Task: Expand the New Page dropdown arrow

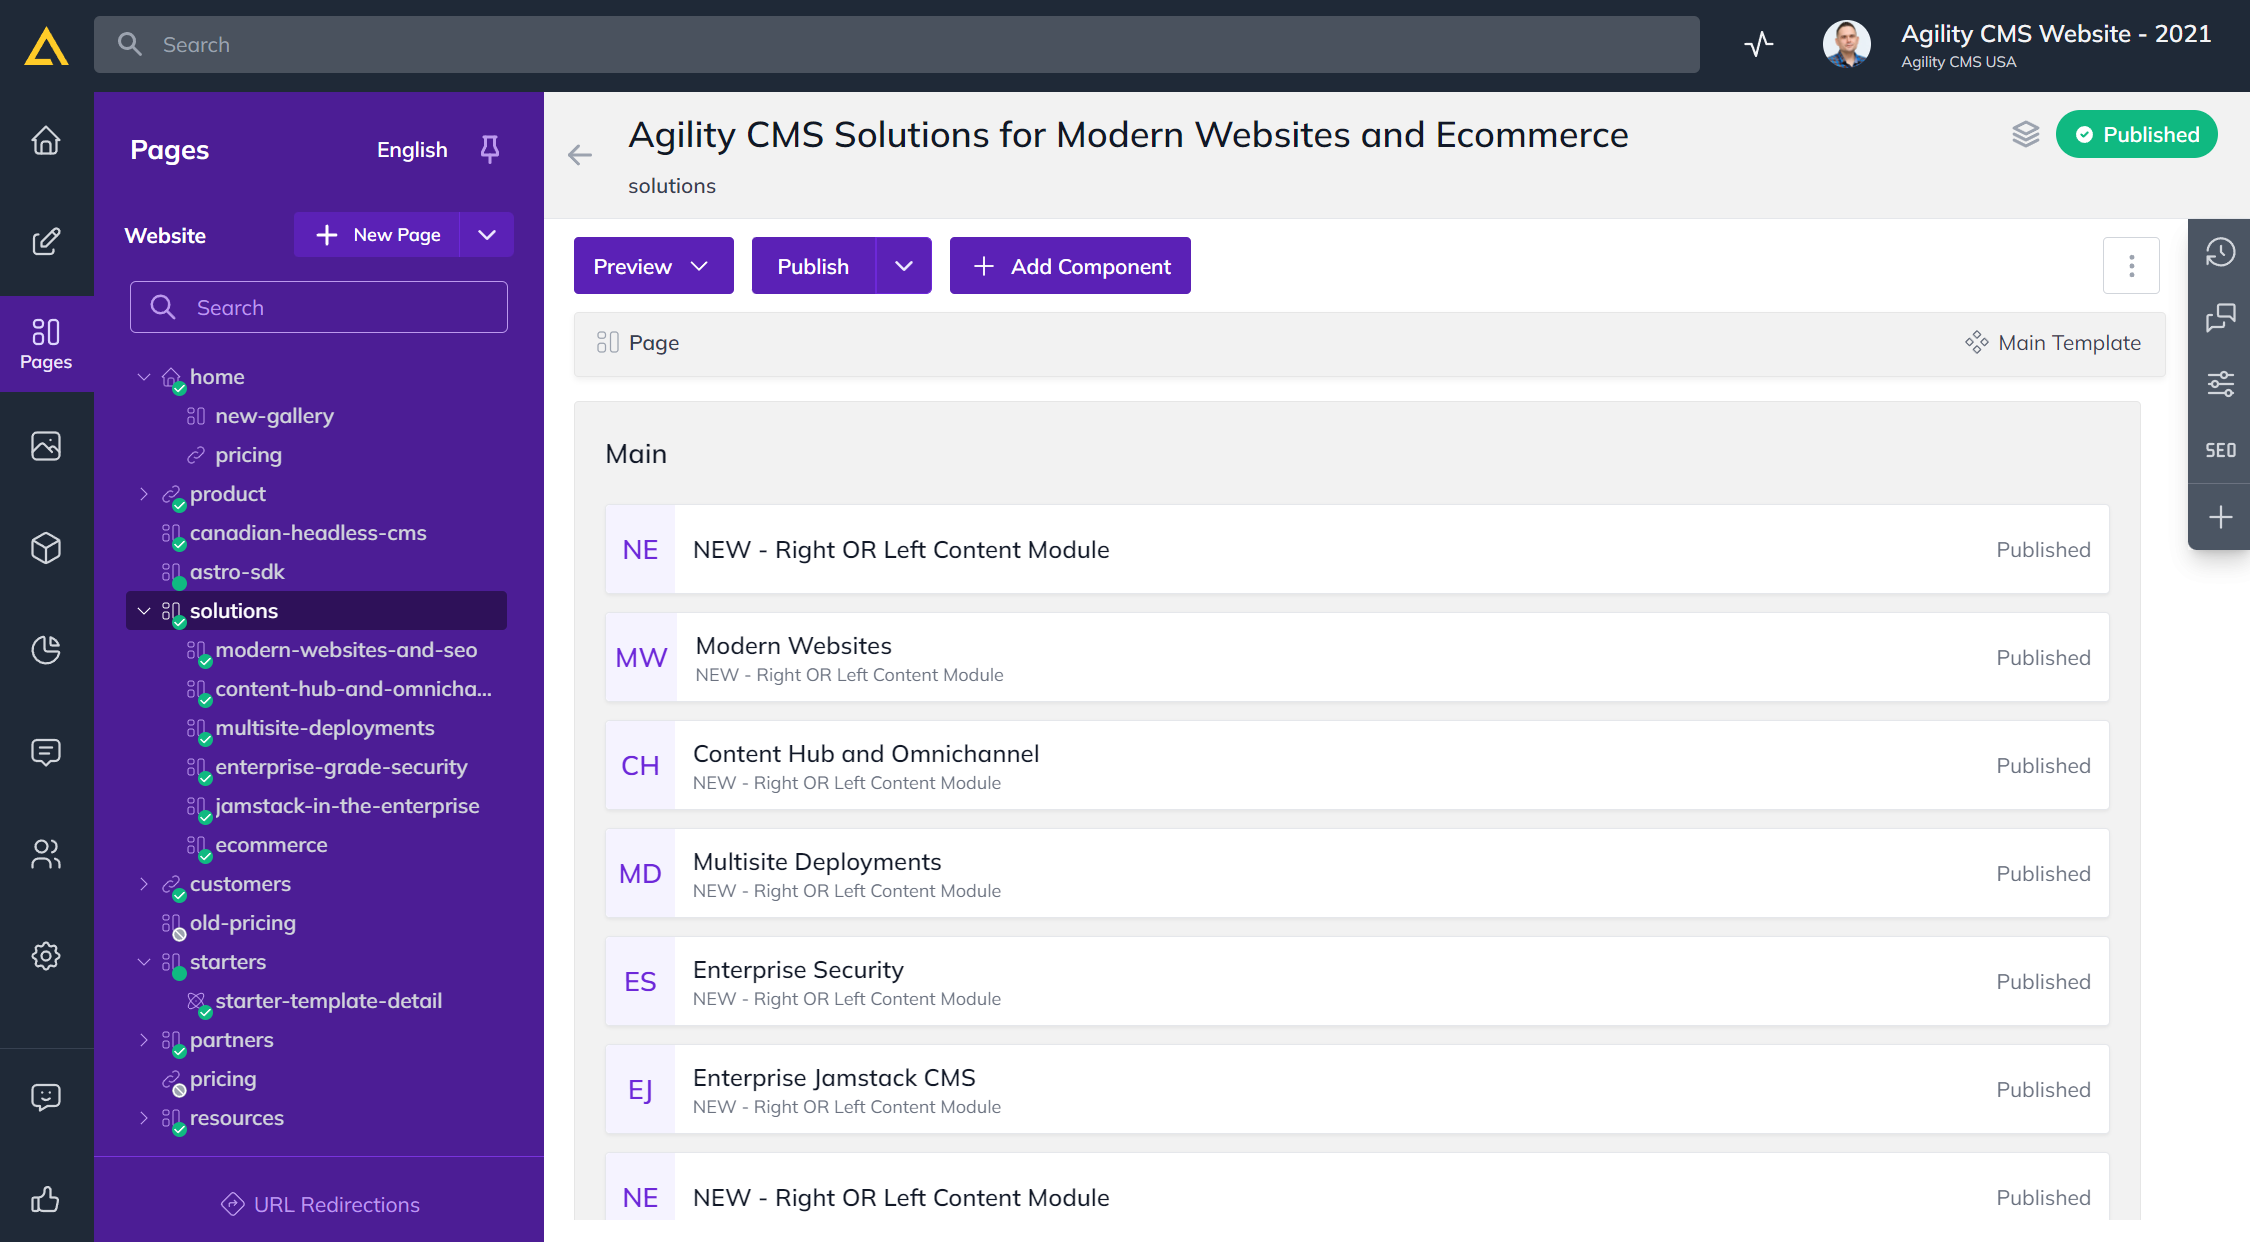Action: tap(485, 234)
